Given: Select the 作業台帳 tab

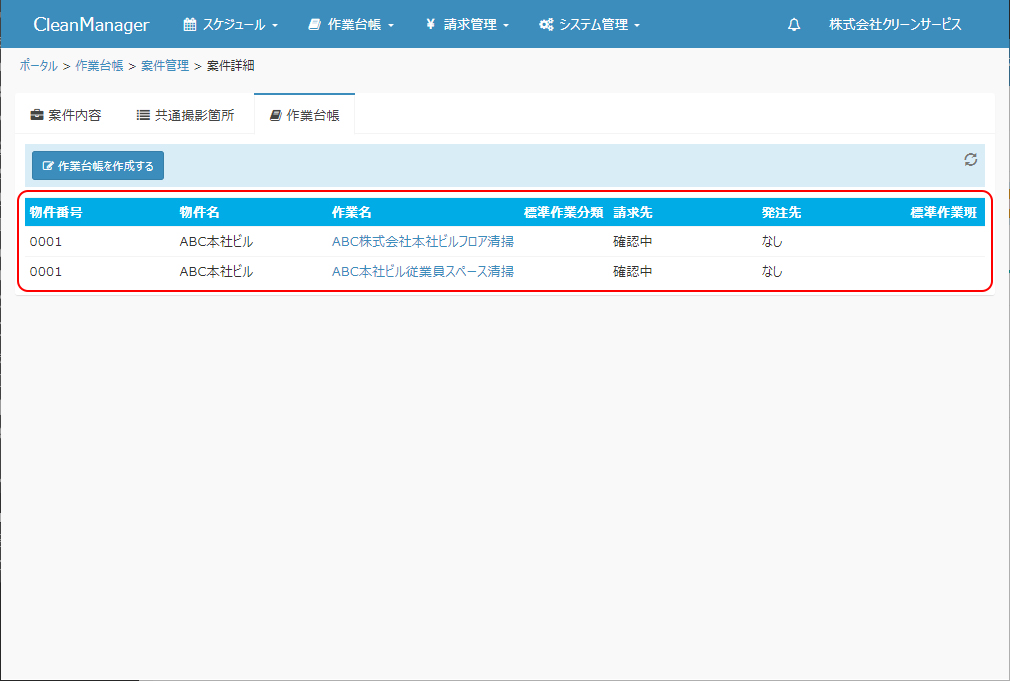Looking at the screenshot, I should 305,115.
